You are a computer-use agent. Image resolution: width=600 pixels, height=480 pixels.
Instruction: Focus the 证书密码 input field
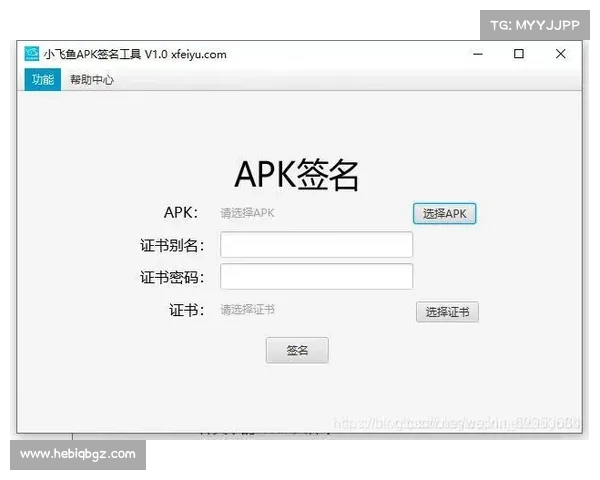pos(316,276)
